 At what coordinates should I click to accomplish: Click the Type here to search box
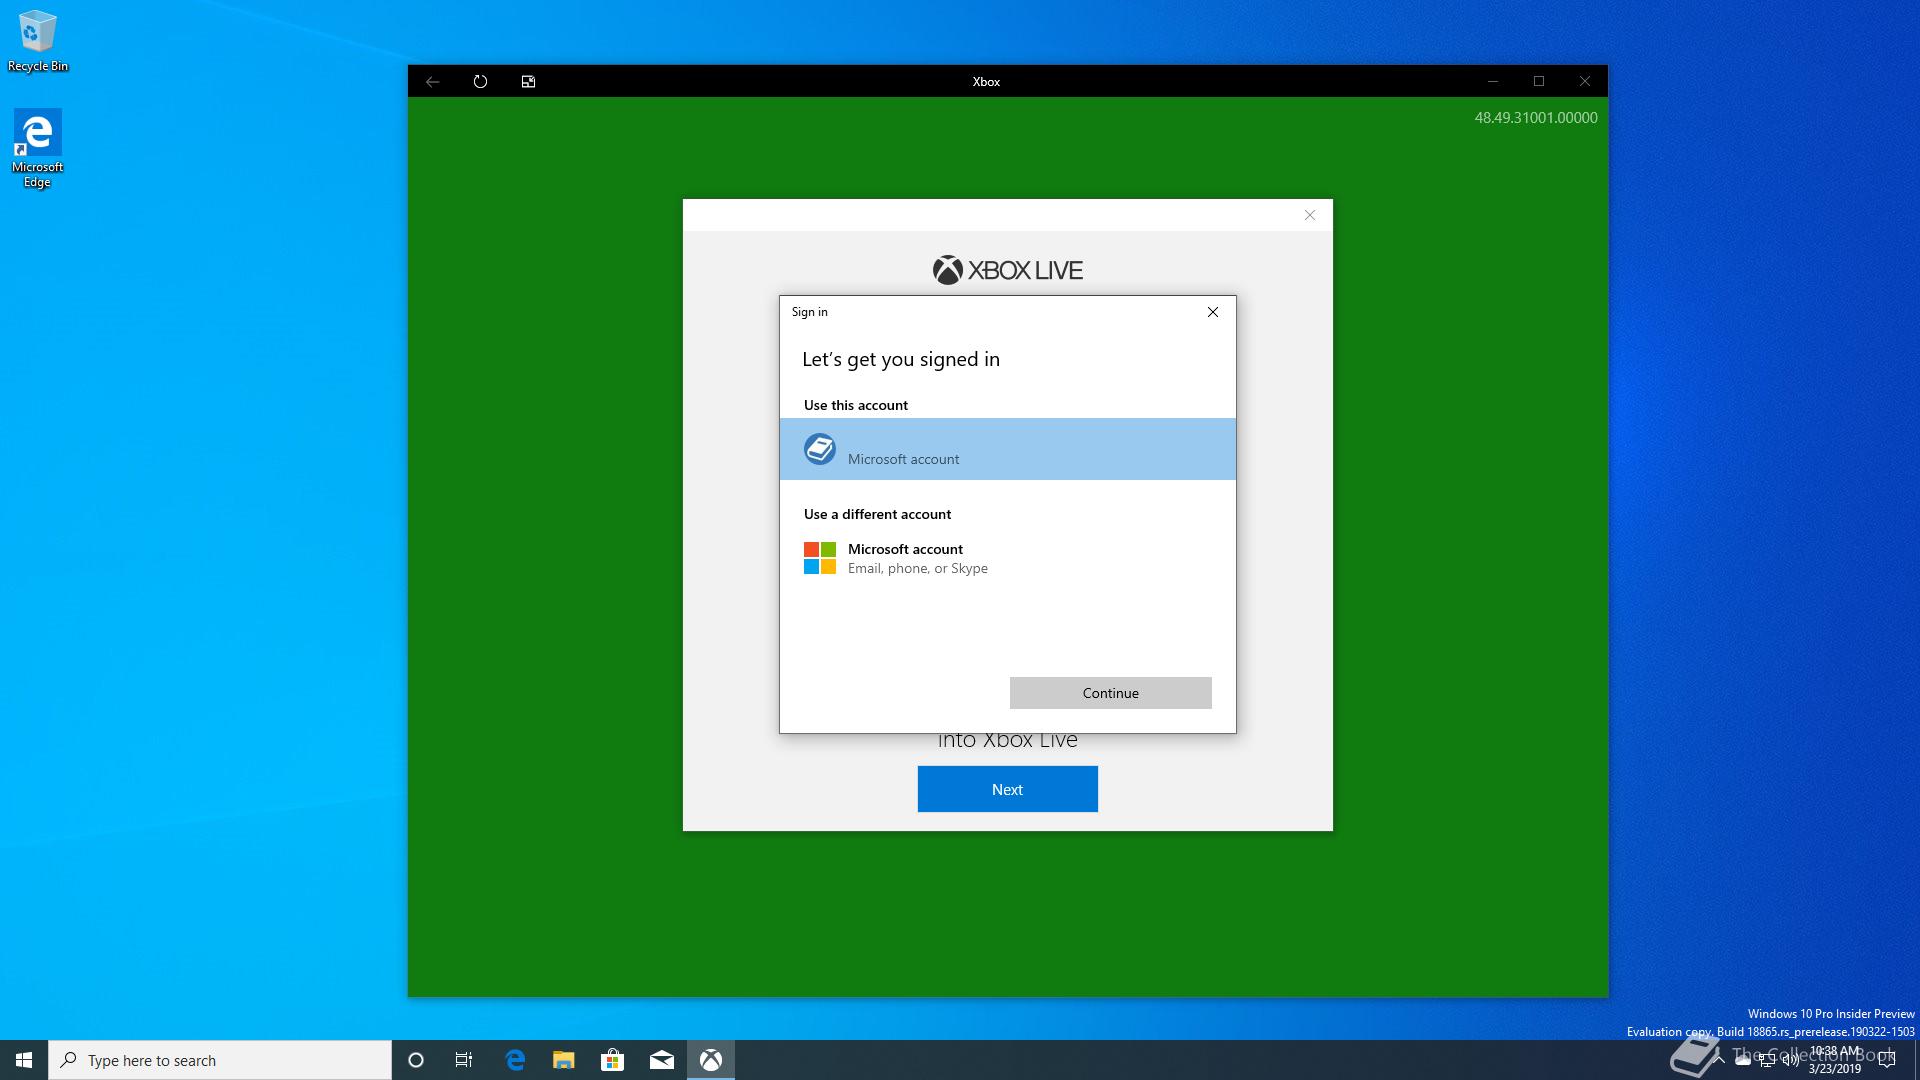pos(220,1060)
